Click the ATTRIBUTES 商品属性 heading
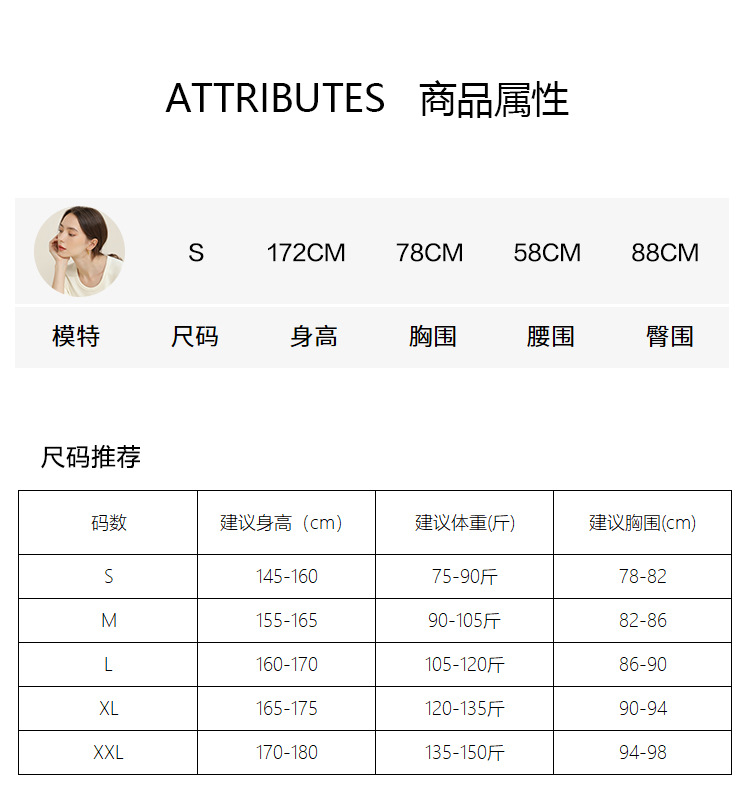 pyautogui.click(x=367, y=100)
